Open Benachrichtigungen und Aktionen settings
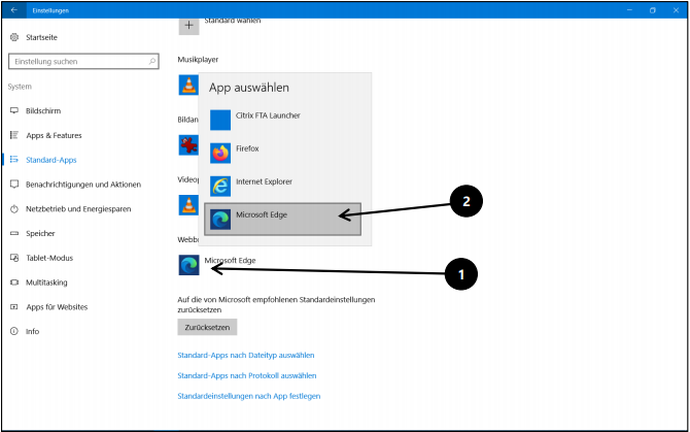690x432 pixels. (82, 184)
